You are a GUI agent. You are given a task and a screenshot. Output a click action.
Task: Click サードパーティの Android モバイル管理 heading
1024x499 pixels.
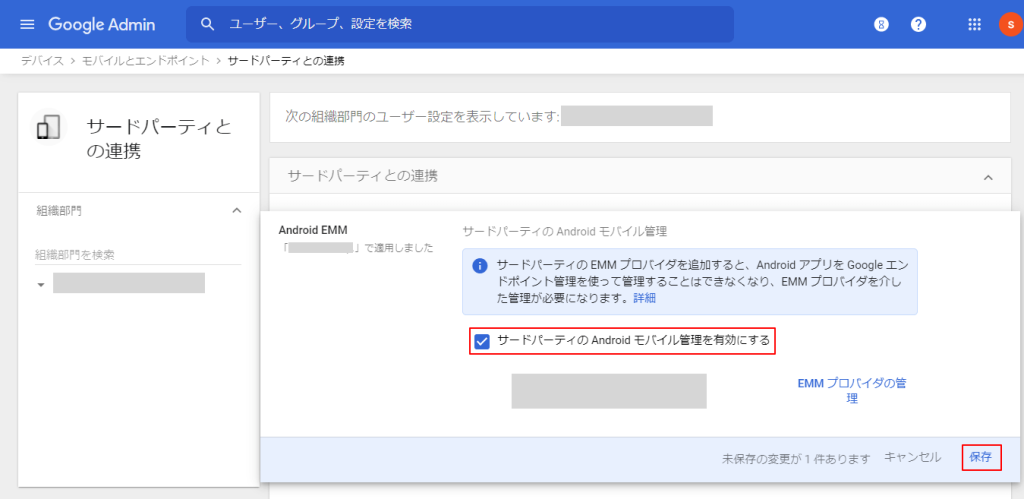coord(564,231)
